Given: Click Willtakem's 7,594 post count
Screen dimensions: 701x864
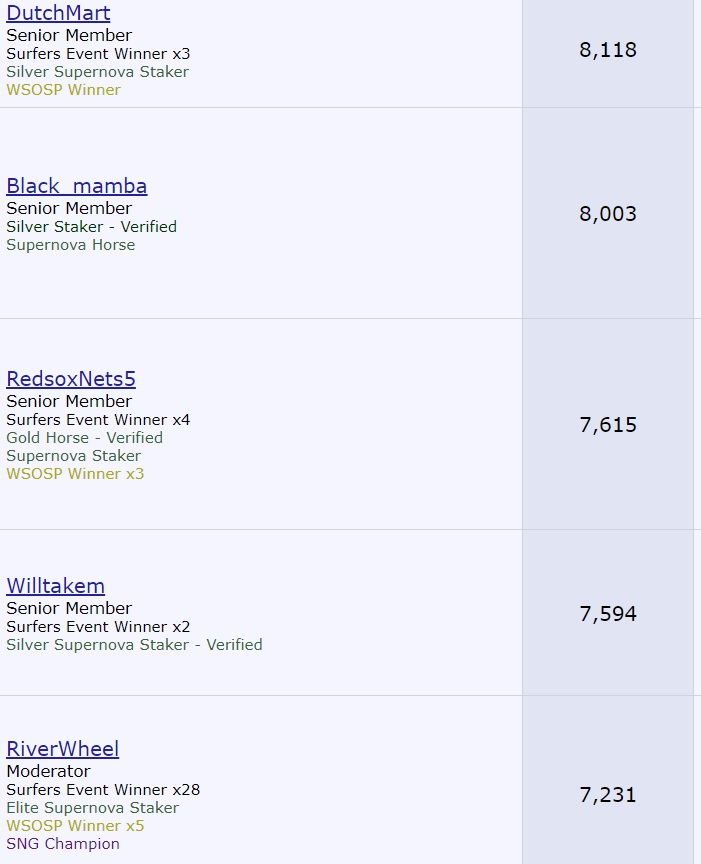Looking at the screenshot, I should pos(607,614).
